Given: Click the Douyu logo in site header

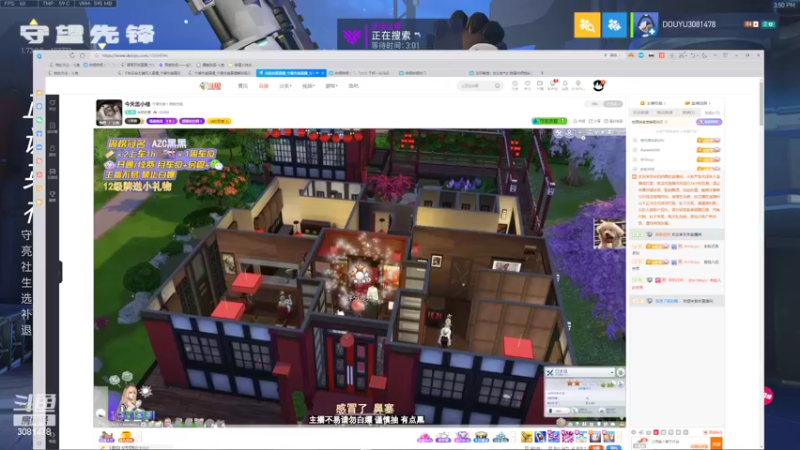Looking at the screenshot, I should click(x=210, y=86).
